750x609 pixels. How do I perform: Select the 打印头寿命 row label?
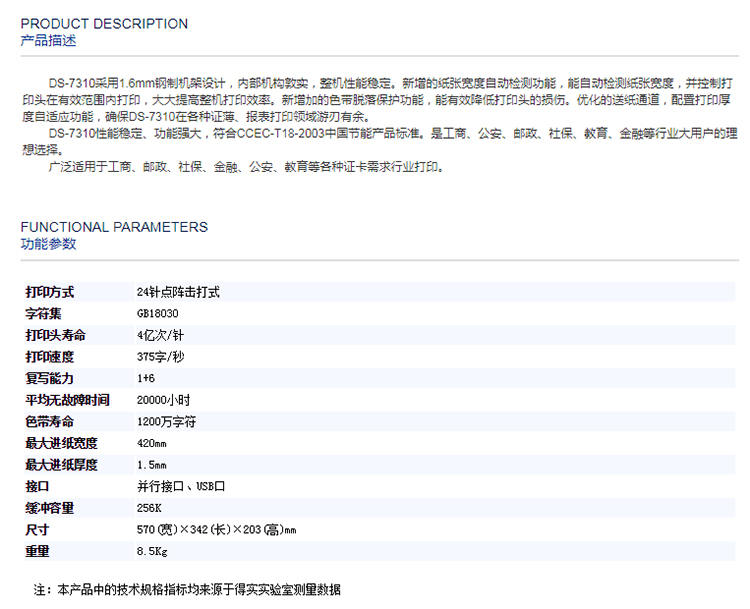pyautogui.click(x=56, y=336)
